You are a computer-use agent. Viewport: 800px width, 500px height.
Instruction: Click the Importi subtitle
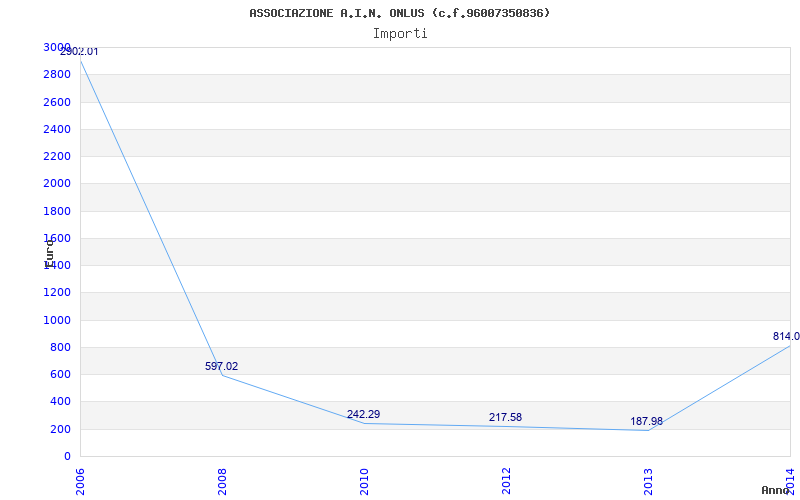click(x=400, y=34)
